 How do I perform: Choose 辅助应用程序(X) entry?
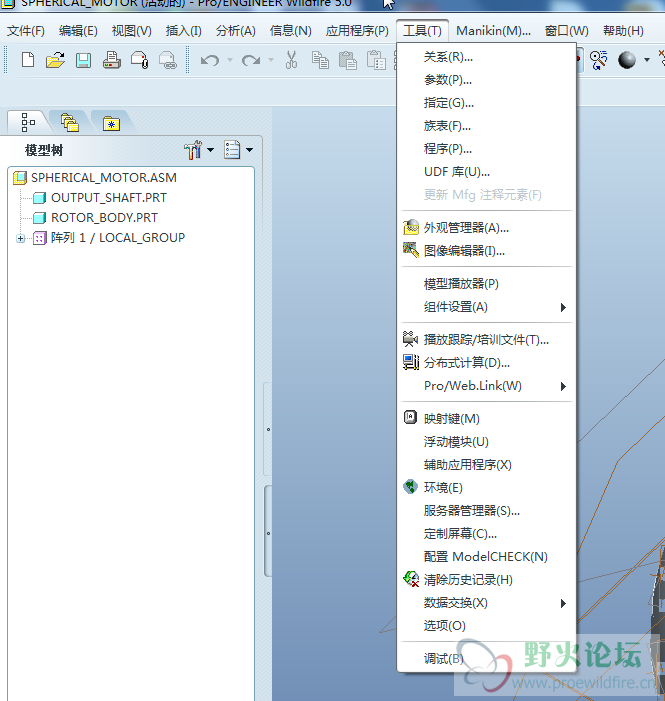[x=487, y=465]
